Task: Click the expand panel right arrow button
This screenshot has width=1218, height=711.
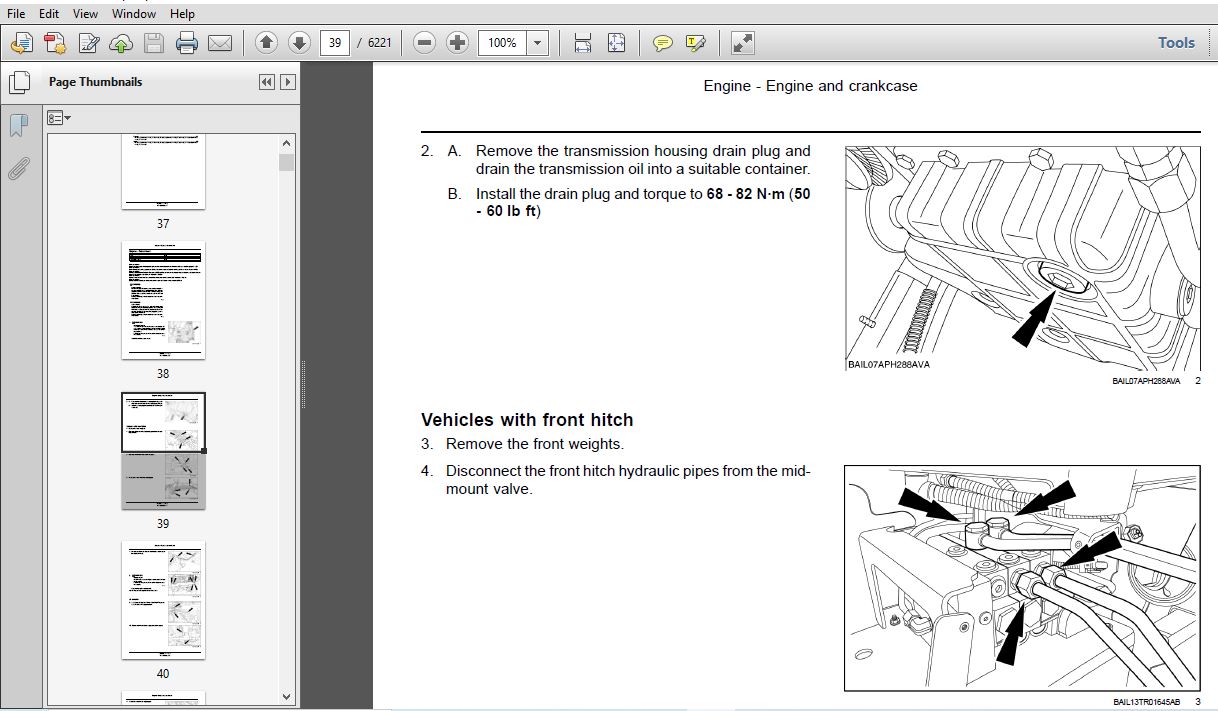Action: [288, 82]
